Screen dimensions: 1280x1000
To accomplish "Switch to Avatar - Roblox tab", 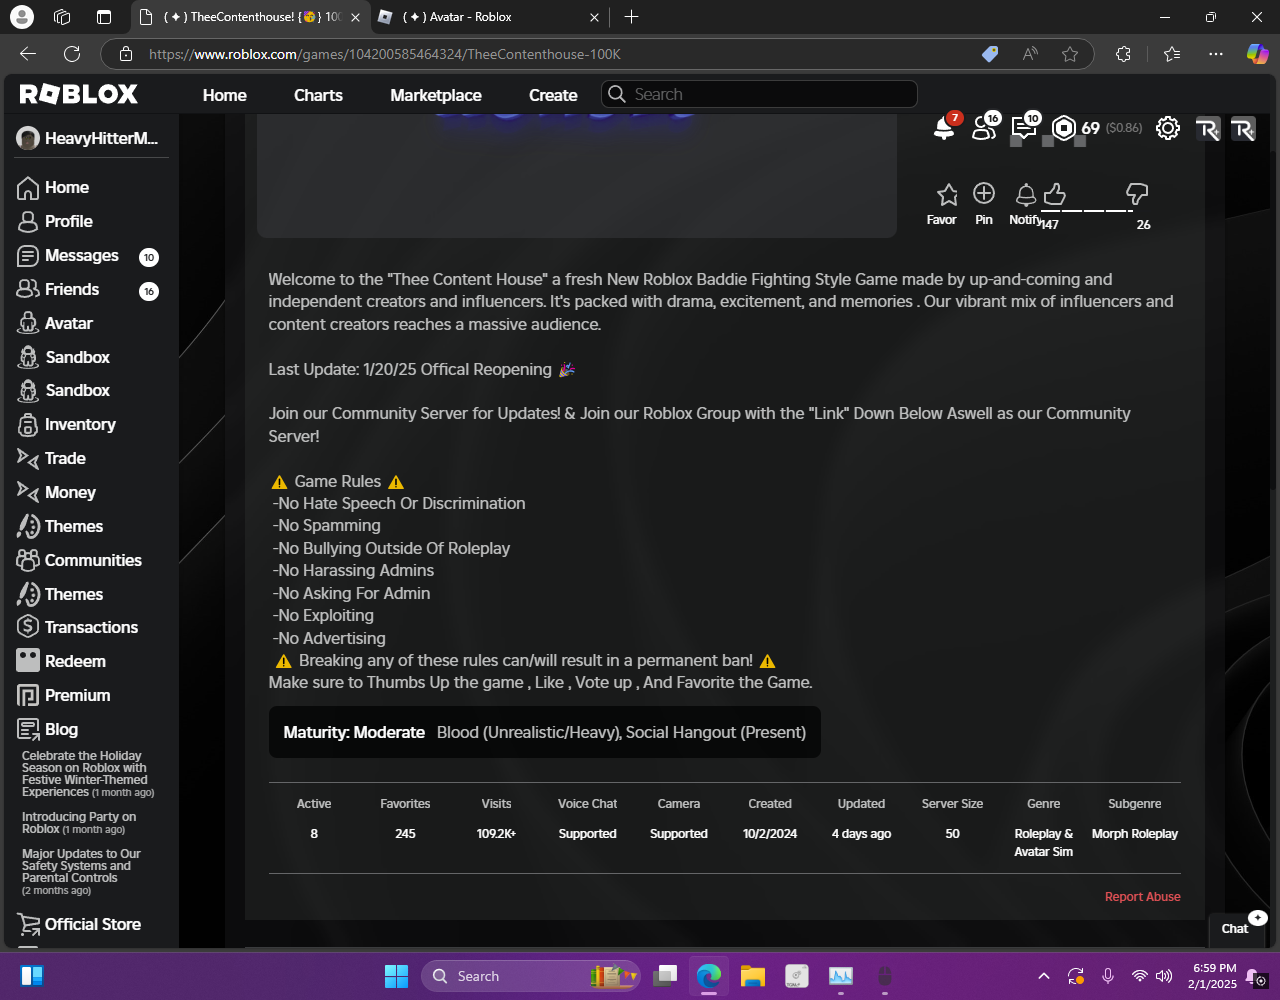I will click(x=490, y=17).
